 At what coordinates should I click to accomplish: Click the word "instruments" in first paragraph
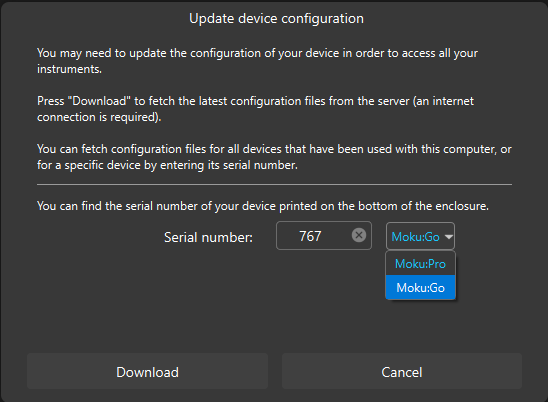pos(69,69)
